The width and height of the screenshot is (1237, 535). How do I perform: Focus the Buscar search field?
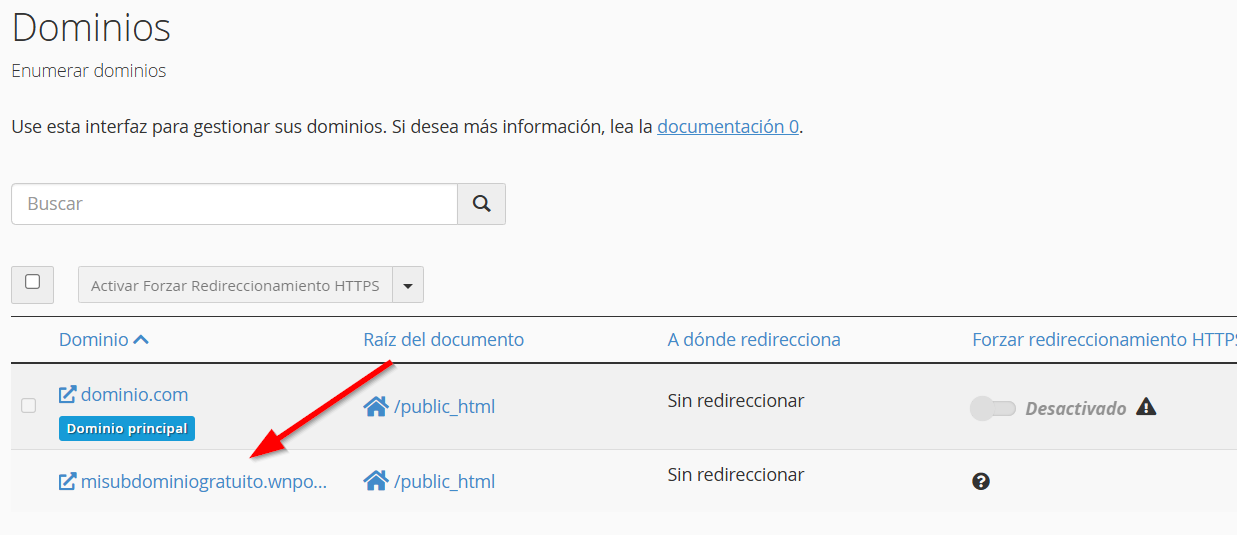click(234, 204)
